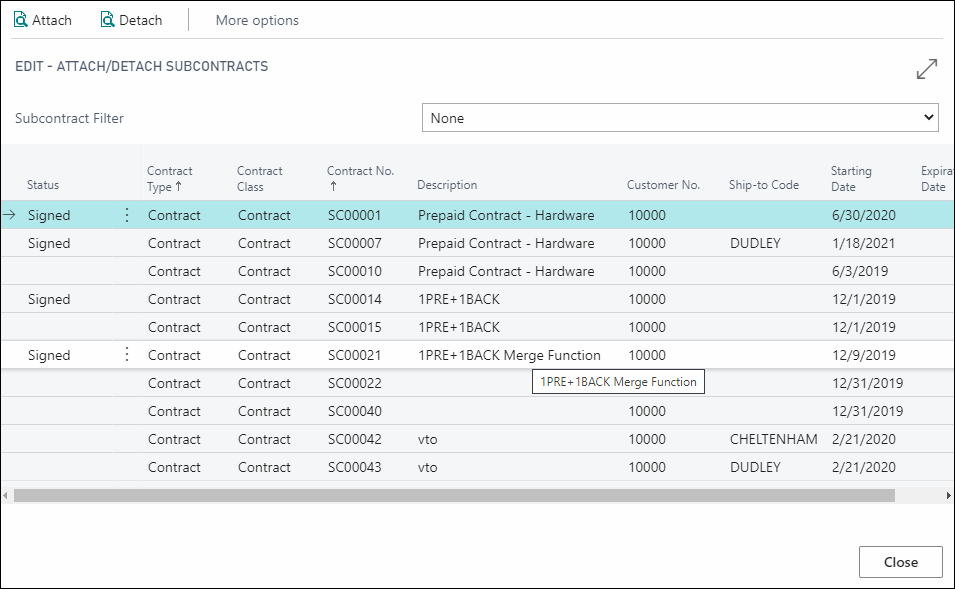Click customer number in SC00015 row

point(647,327)
